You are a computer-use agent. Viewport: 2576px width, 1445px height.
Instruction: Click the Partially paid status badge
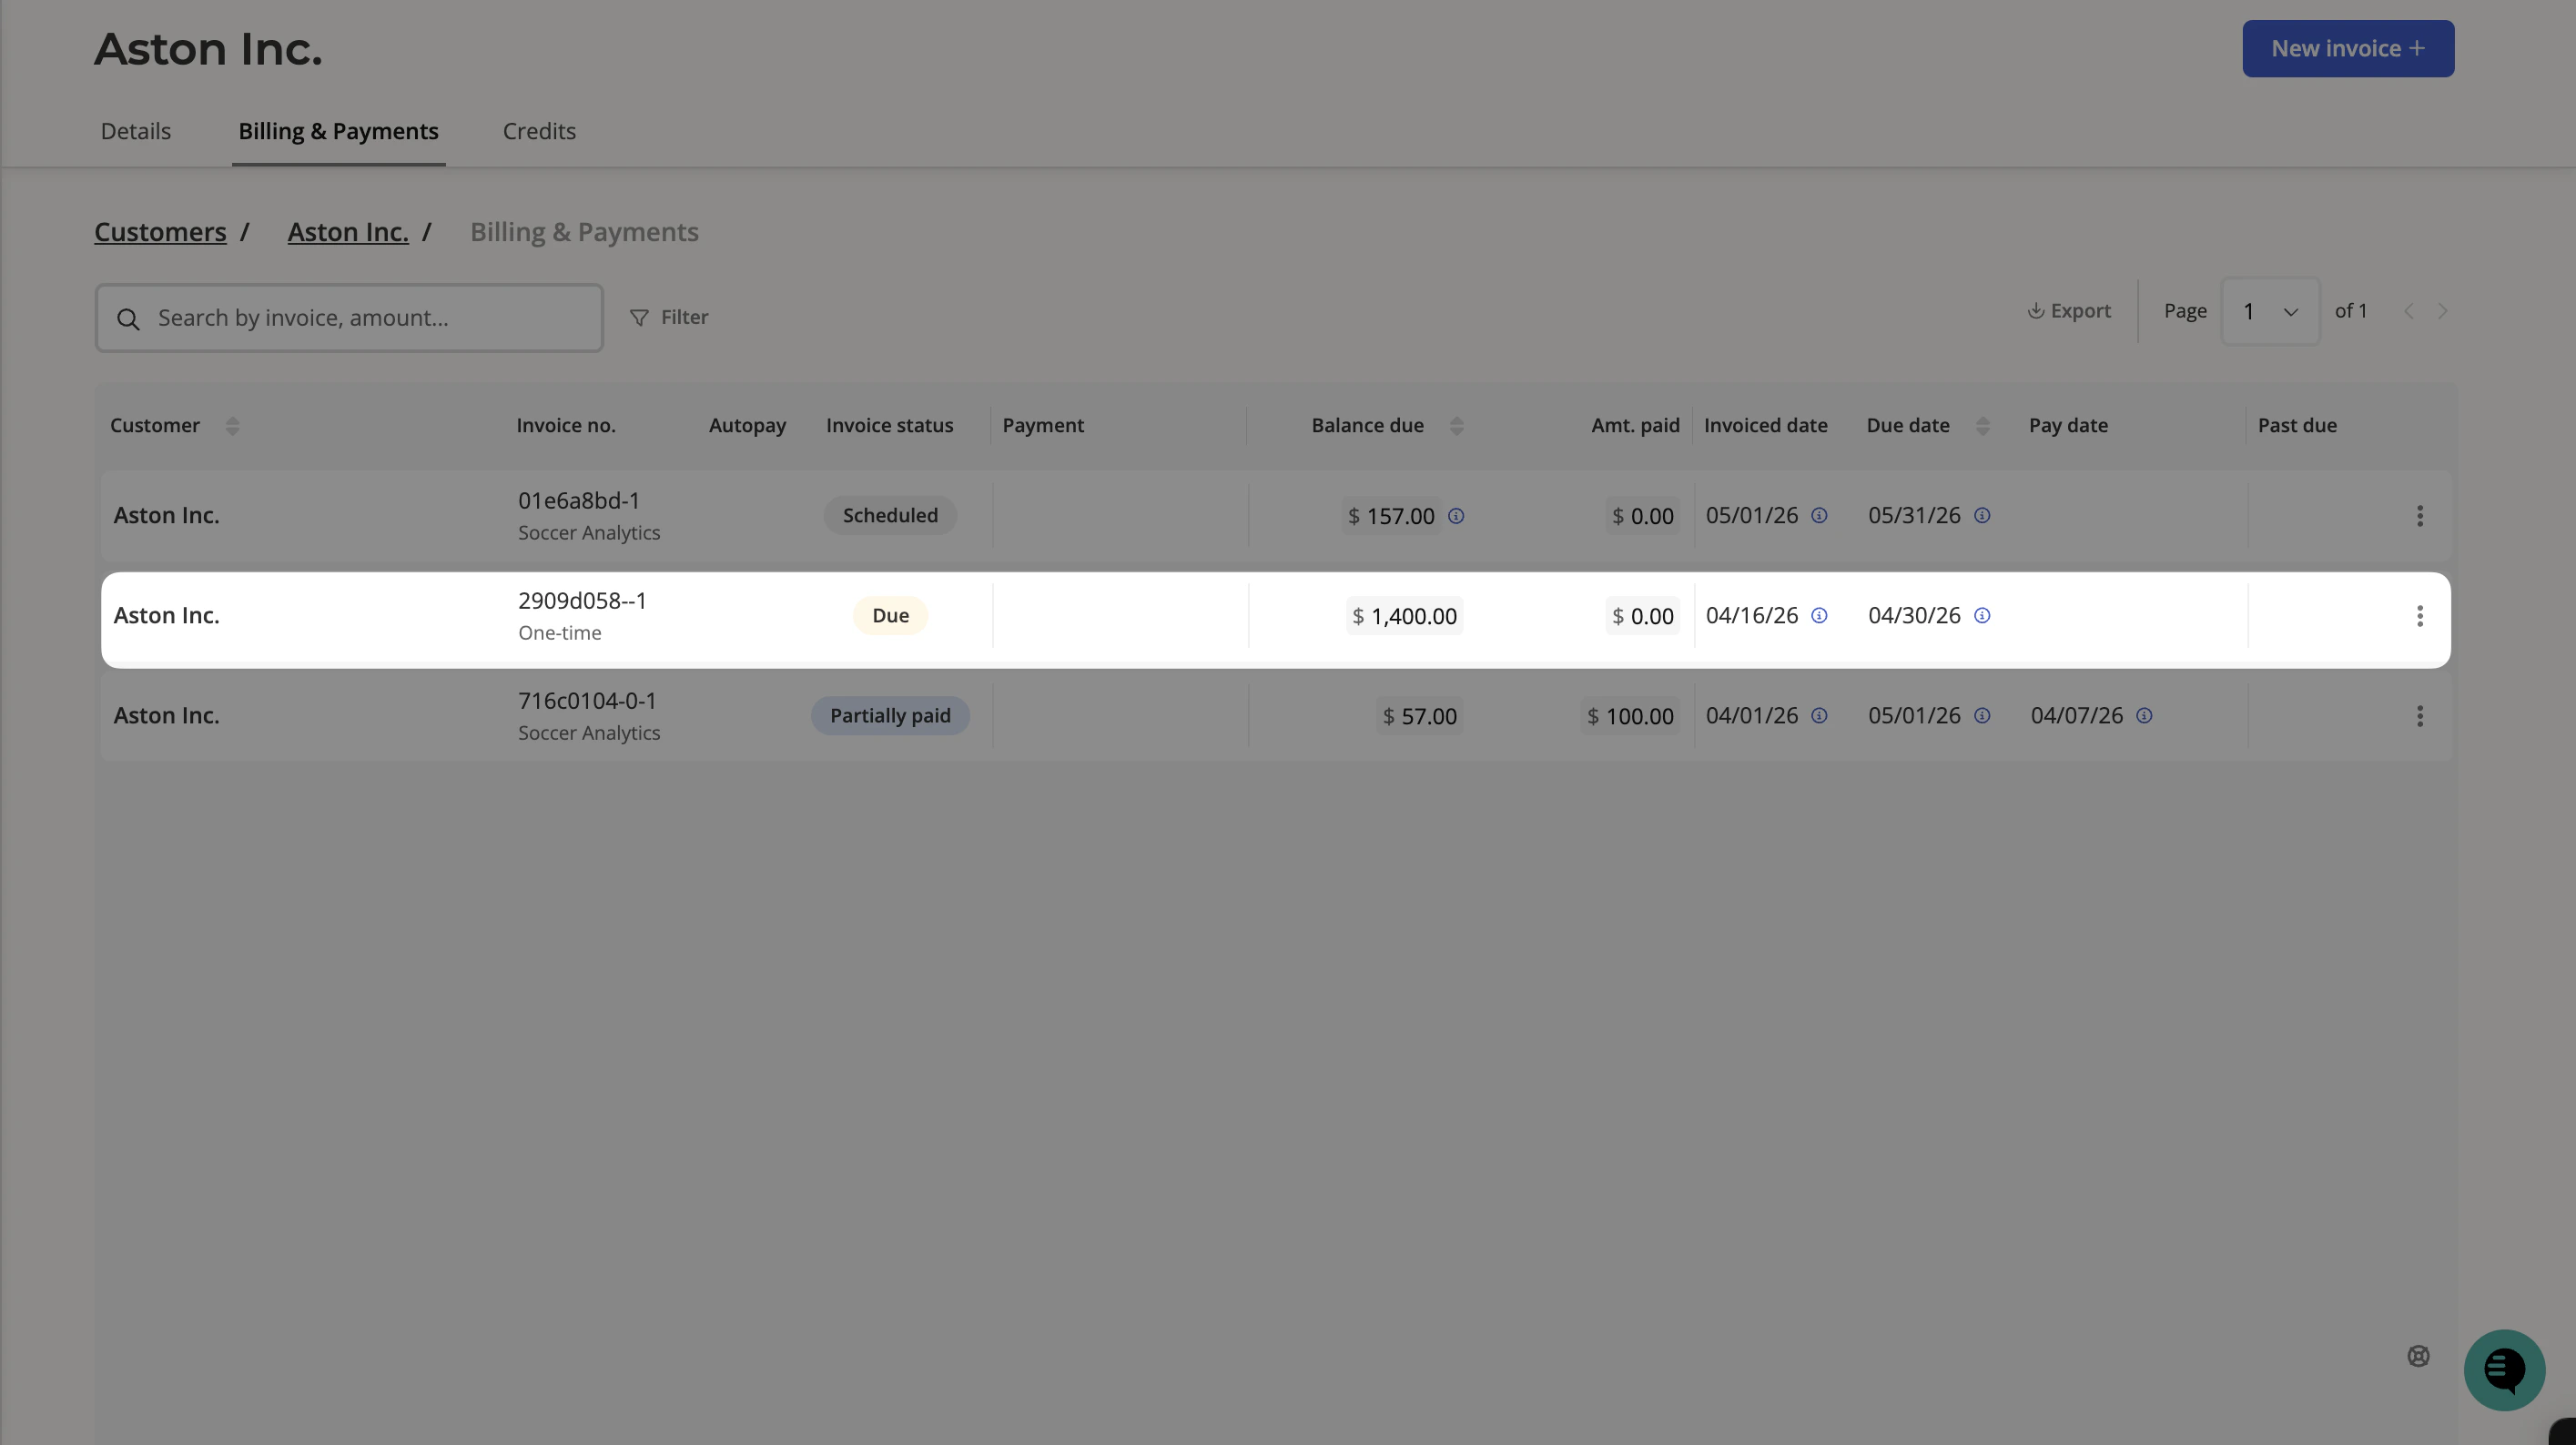coord(890,715)
